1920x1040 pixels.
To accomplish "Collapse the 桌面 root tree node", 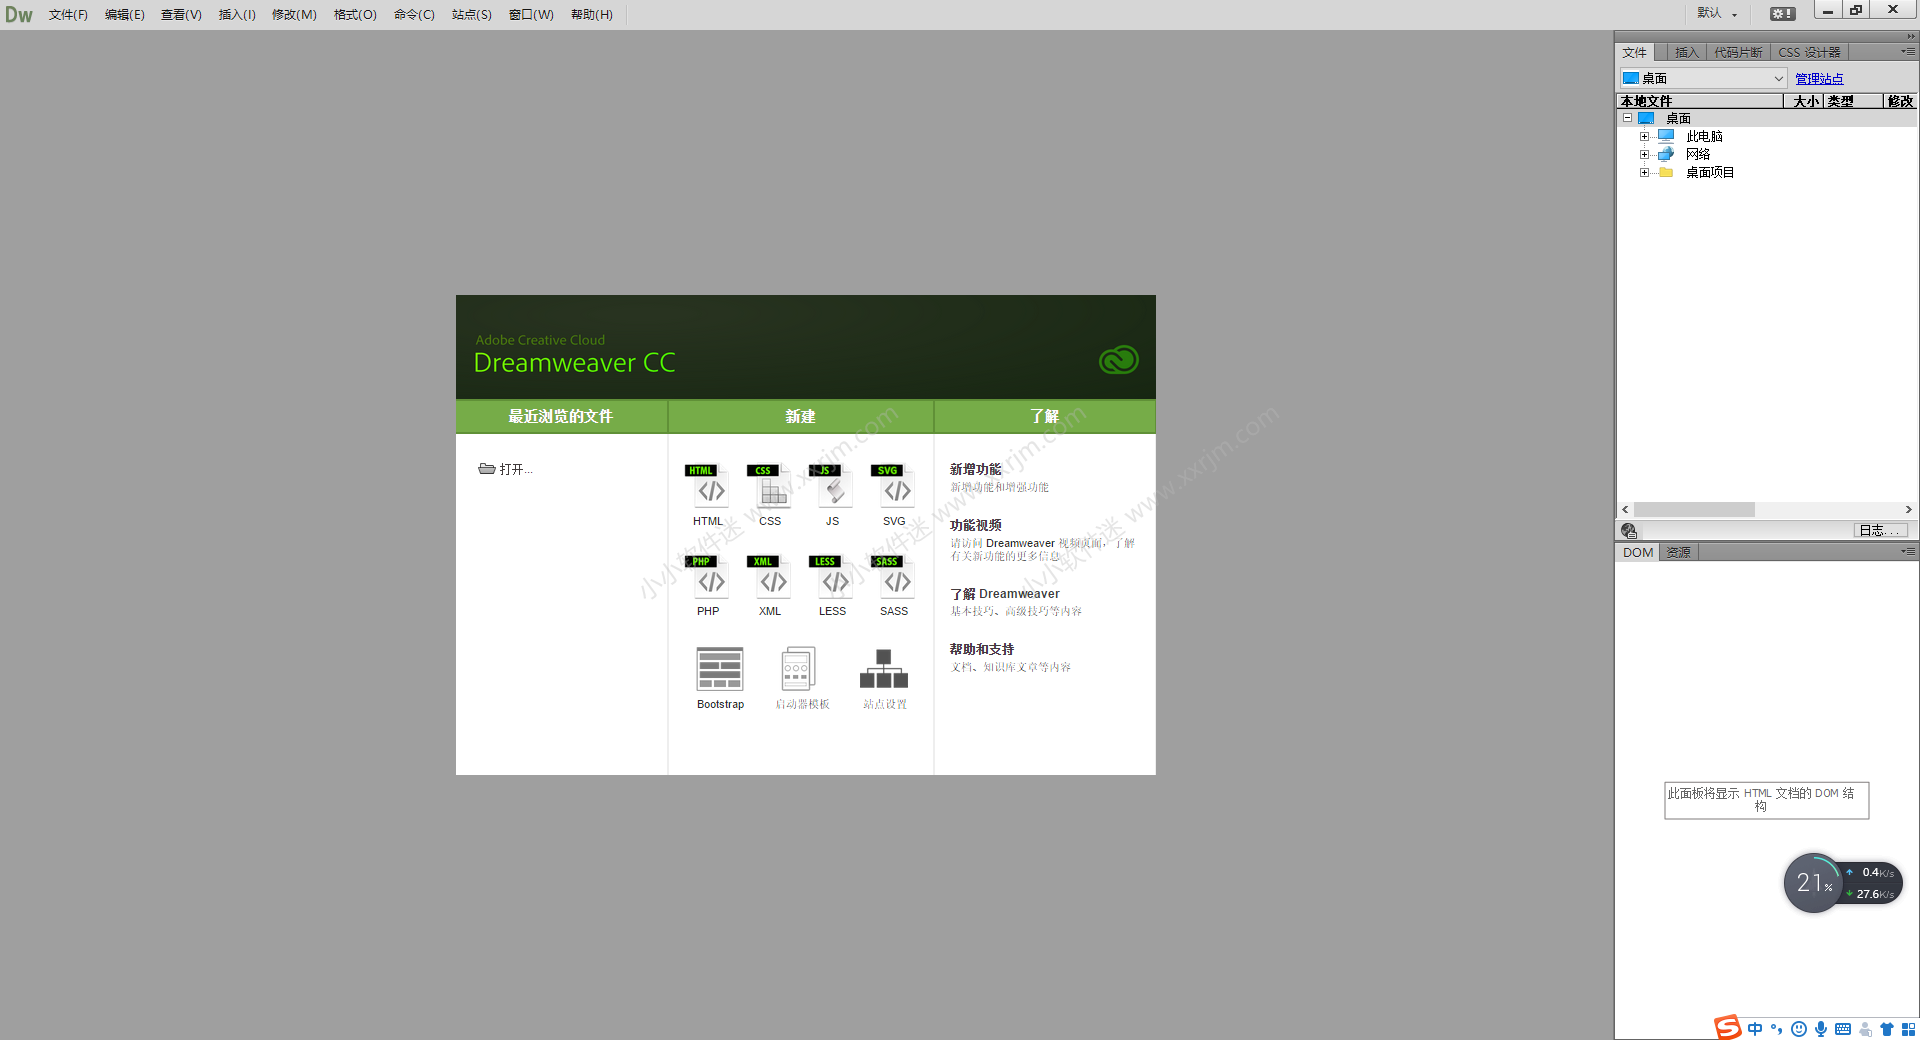I will 1627,118.
